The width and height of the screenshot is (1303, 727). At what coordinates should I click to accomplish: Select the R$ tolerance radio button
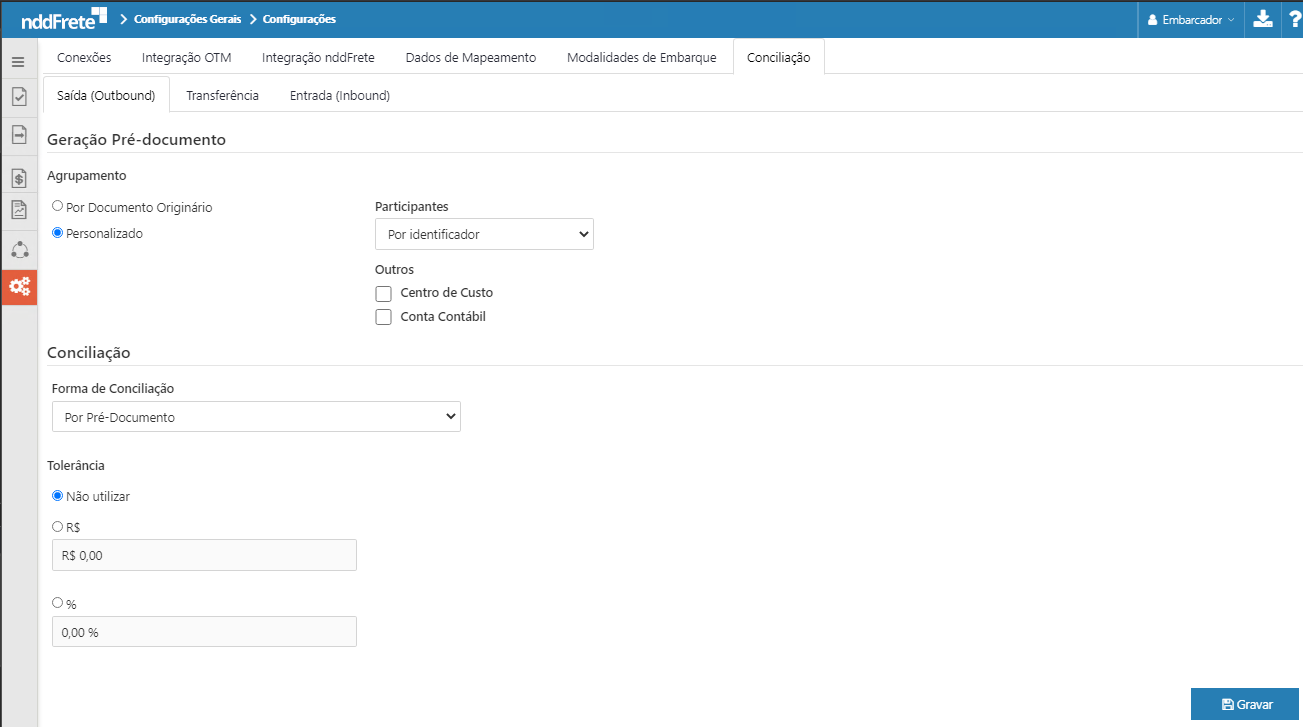[58, 526]
